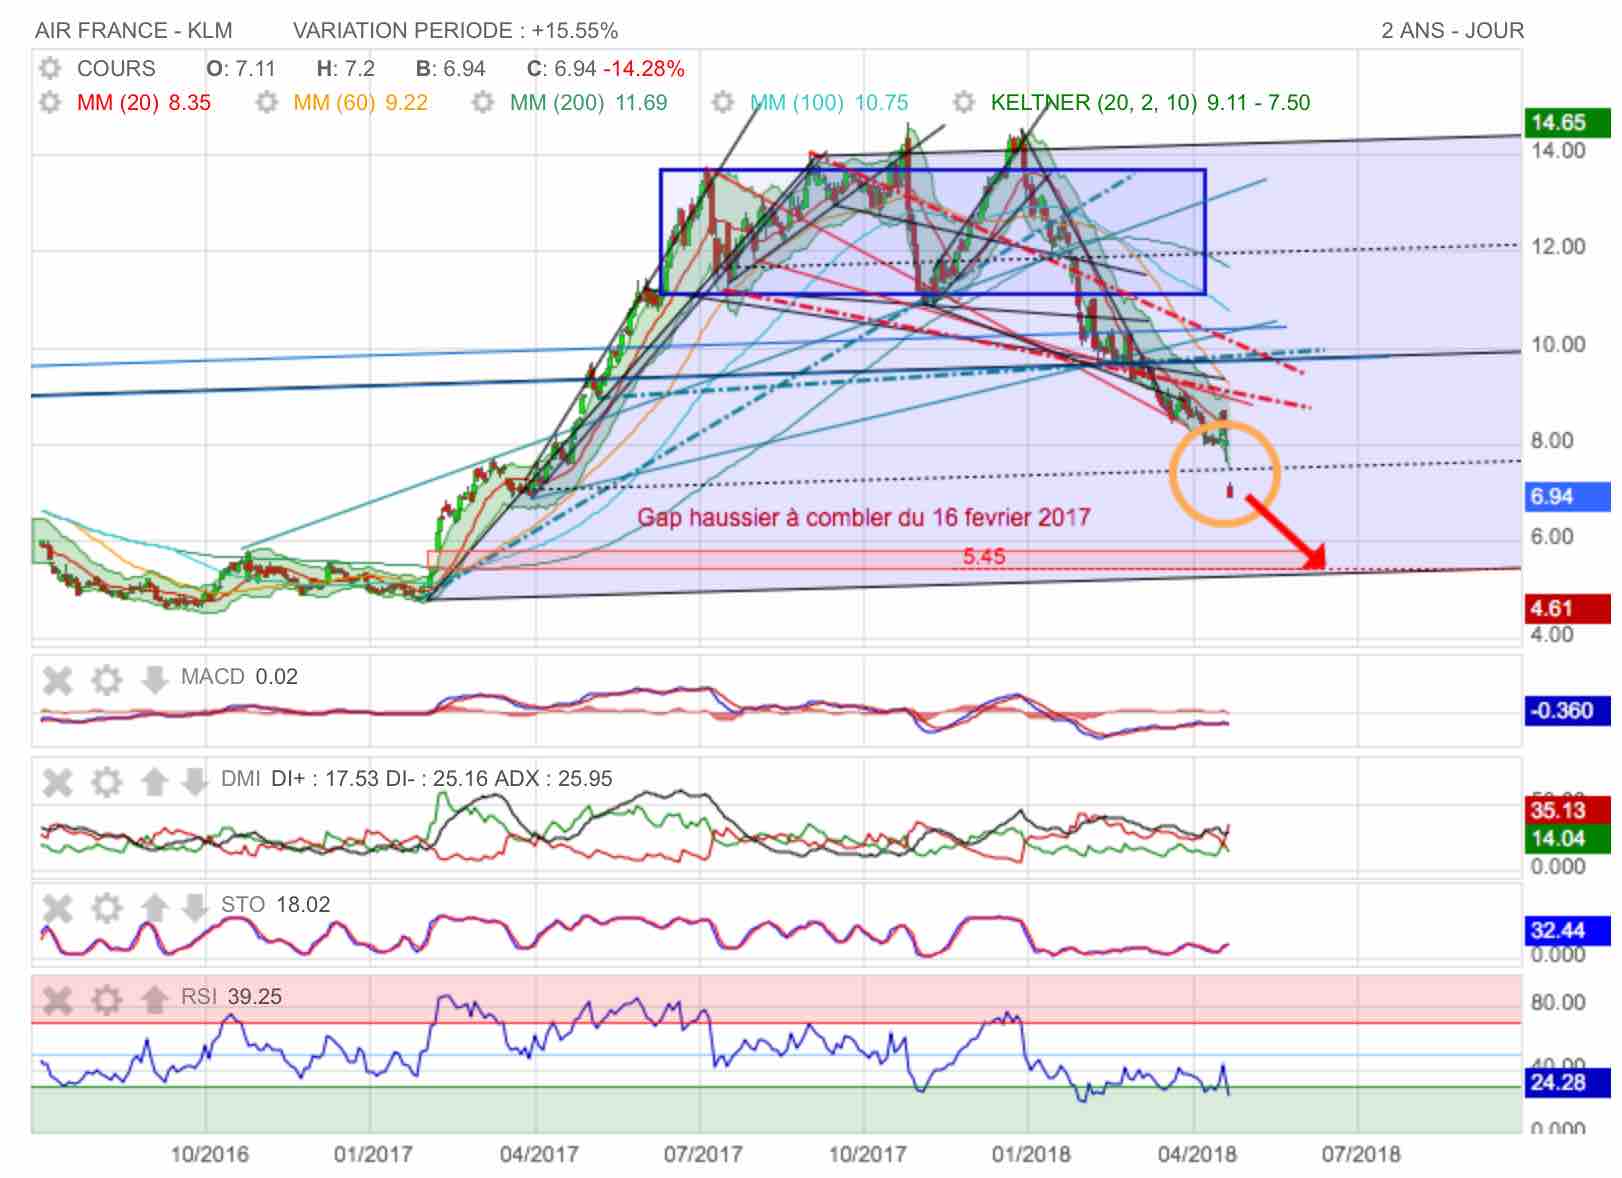Click the red 4.61 price tag

1566,607
